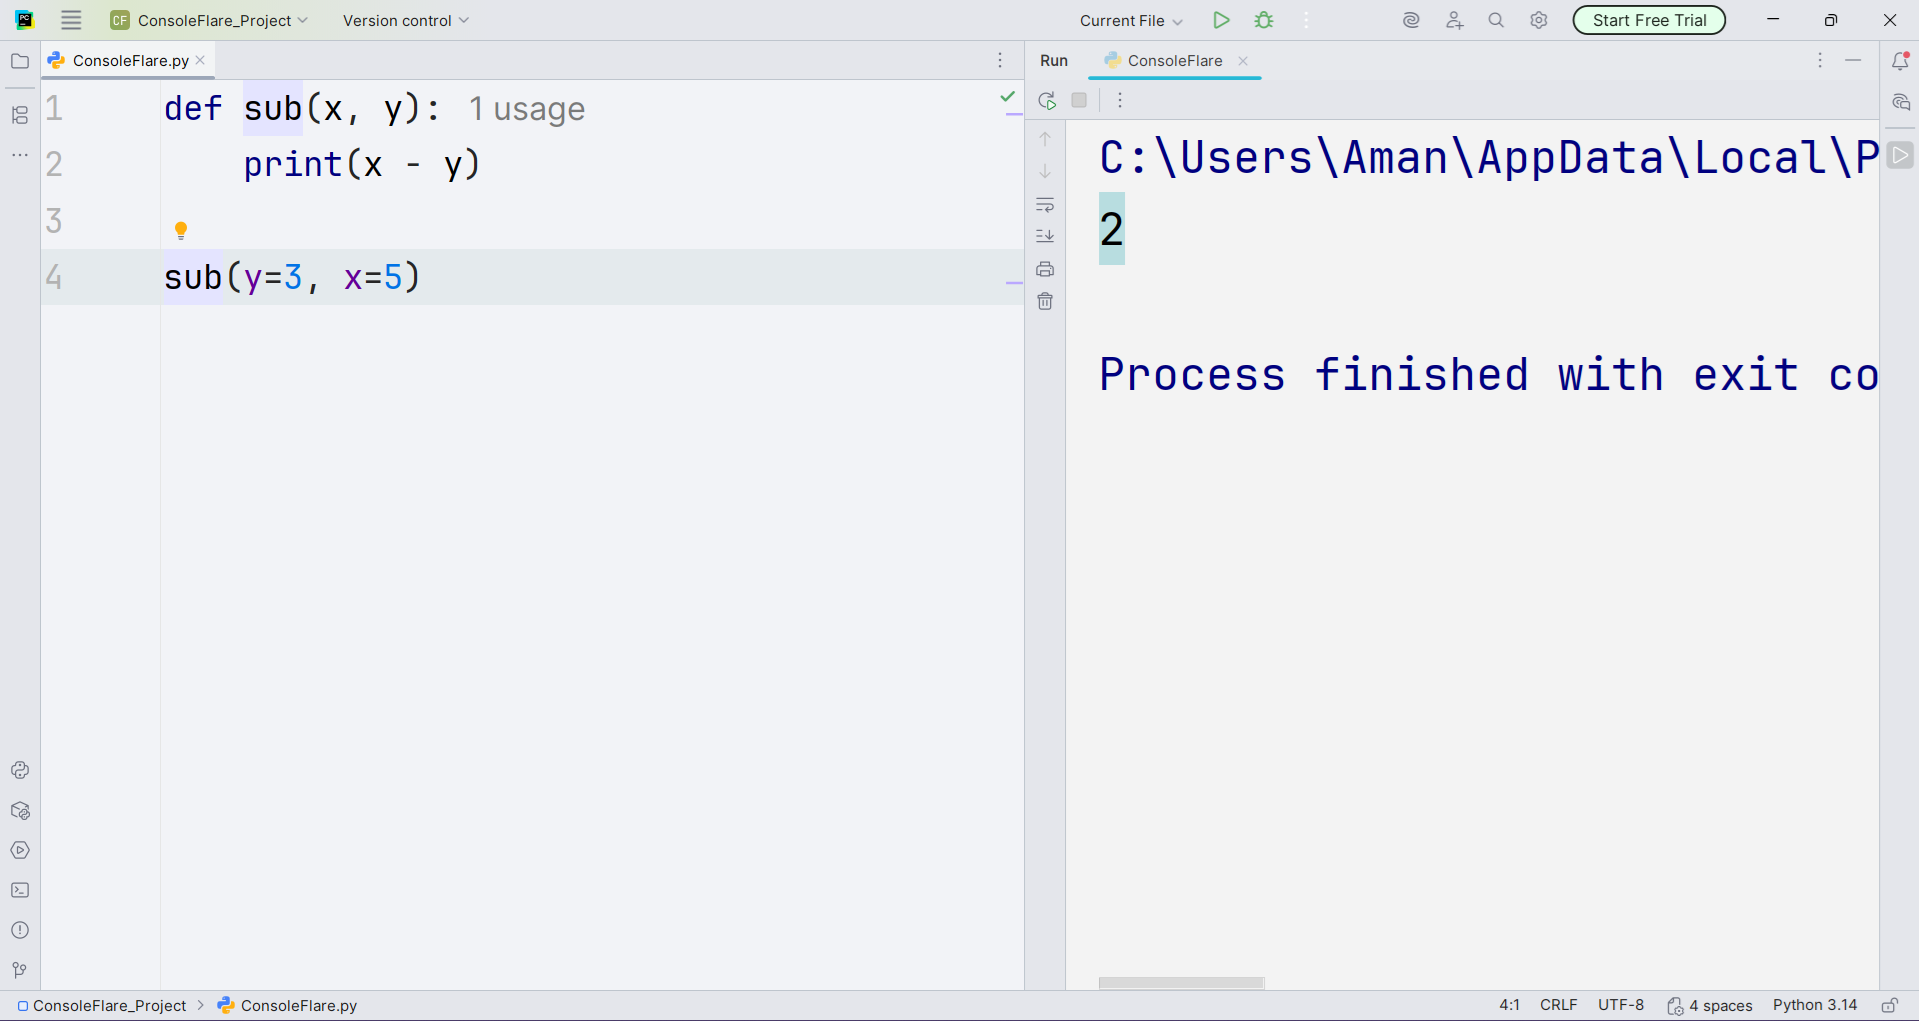Click the Start Free Trial button
The width and height of the screenshot is (1919, 1022).
(x=1648, y=20)
